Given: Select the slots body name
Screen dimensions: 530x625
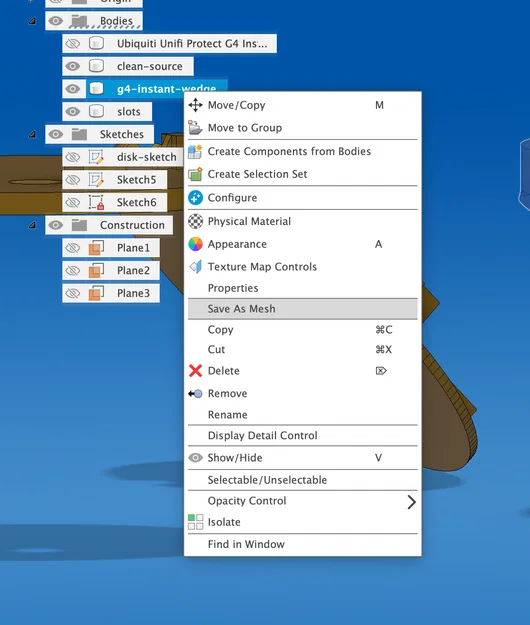Looking at the screenshot, I should (129, 112).
